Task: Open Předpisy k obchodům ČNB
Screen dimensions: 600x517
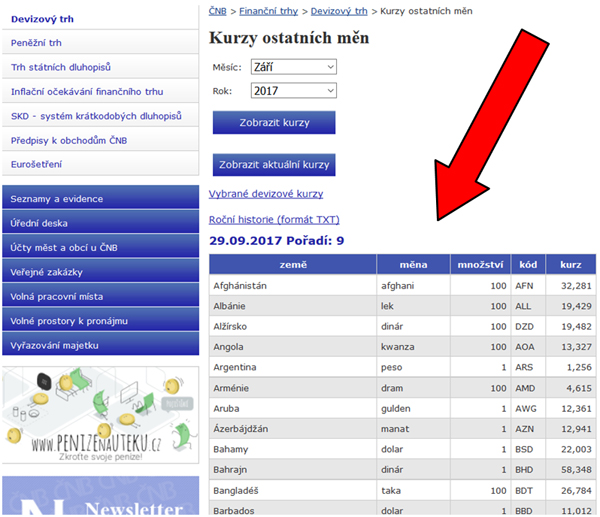Action: [69, 140]
